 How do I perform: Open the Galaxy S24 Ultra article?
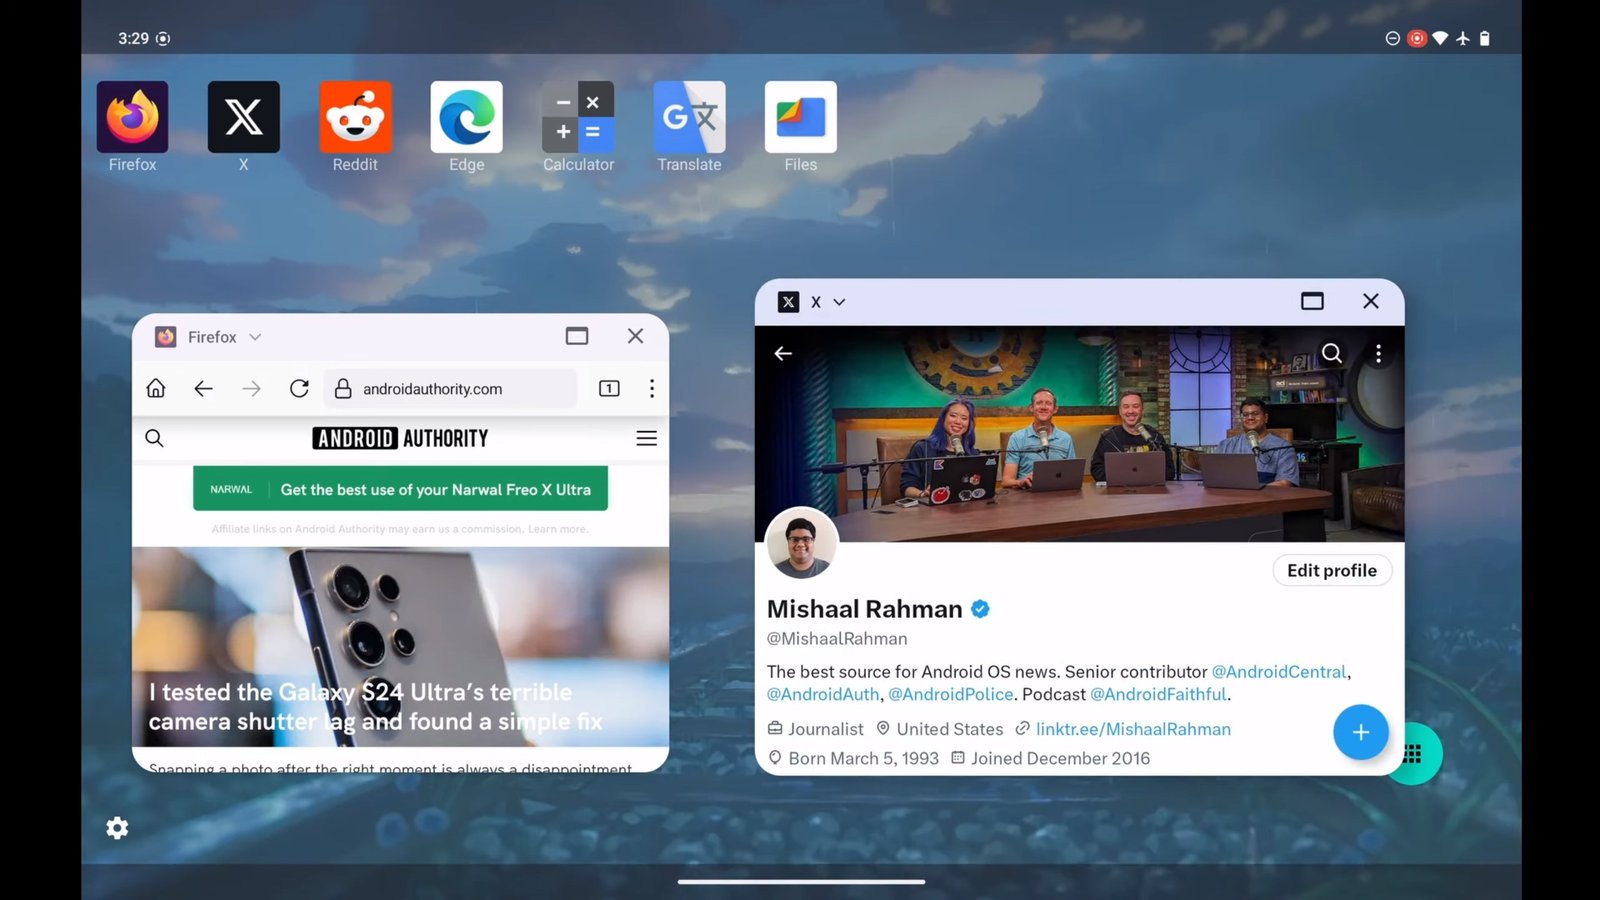pos(400,646)
